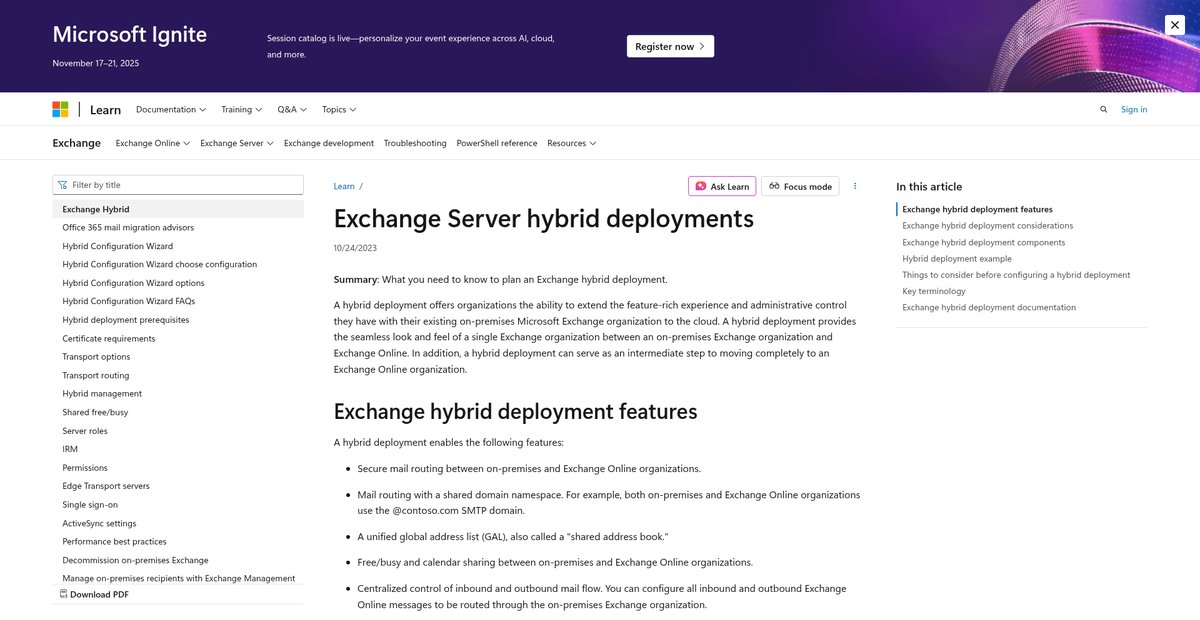Jump to Exchange hybrid deployment features section

point(977,209)
